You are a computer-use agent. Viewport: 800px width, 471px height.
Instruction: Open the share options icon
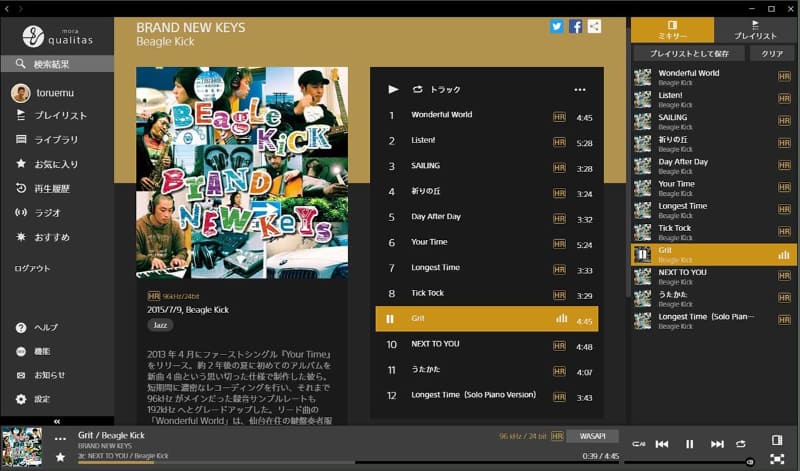(594, 27)
